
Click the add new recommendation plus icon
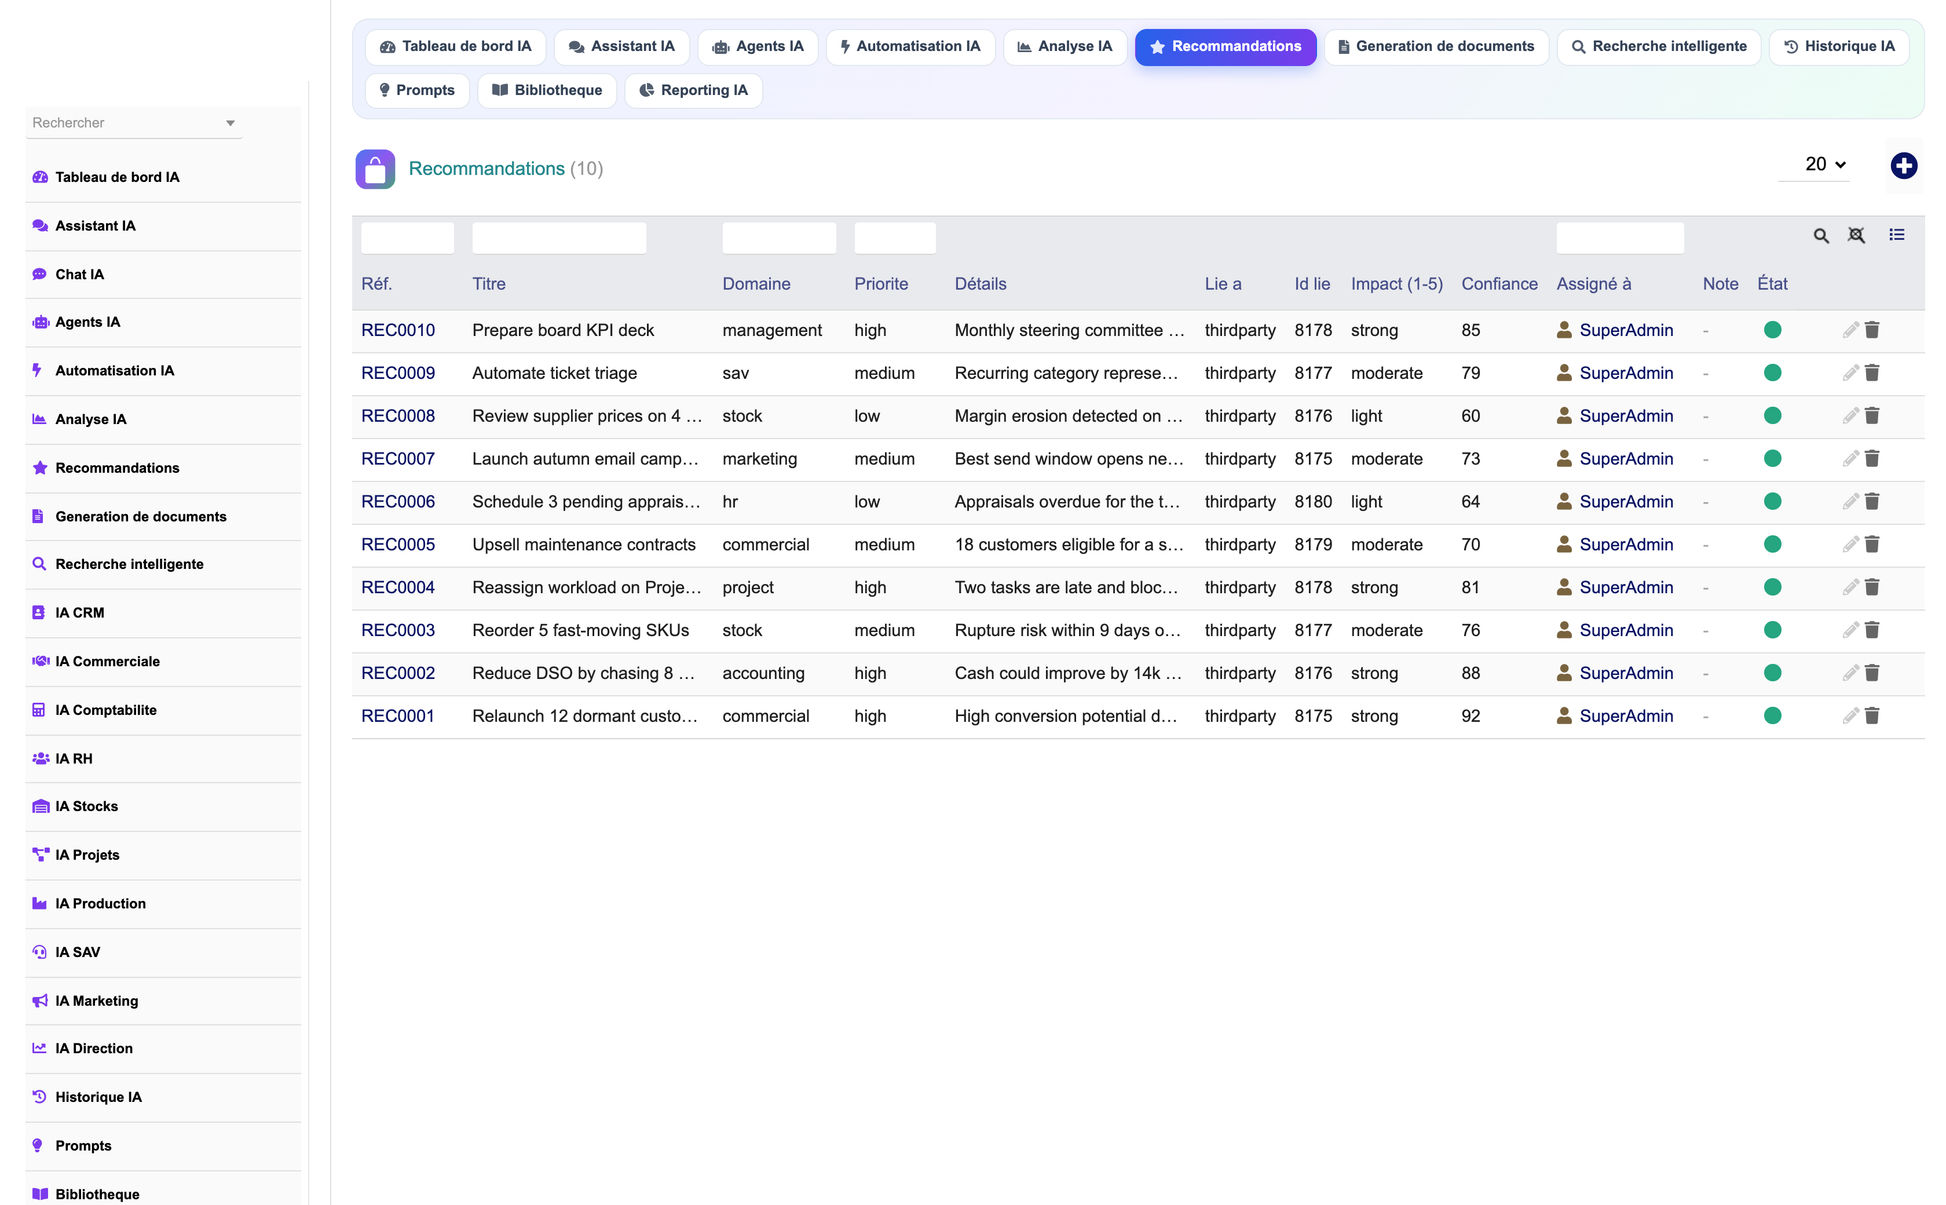[1903, 166]
